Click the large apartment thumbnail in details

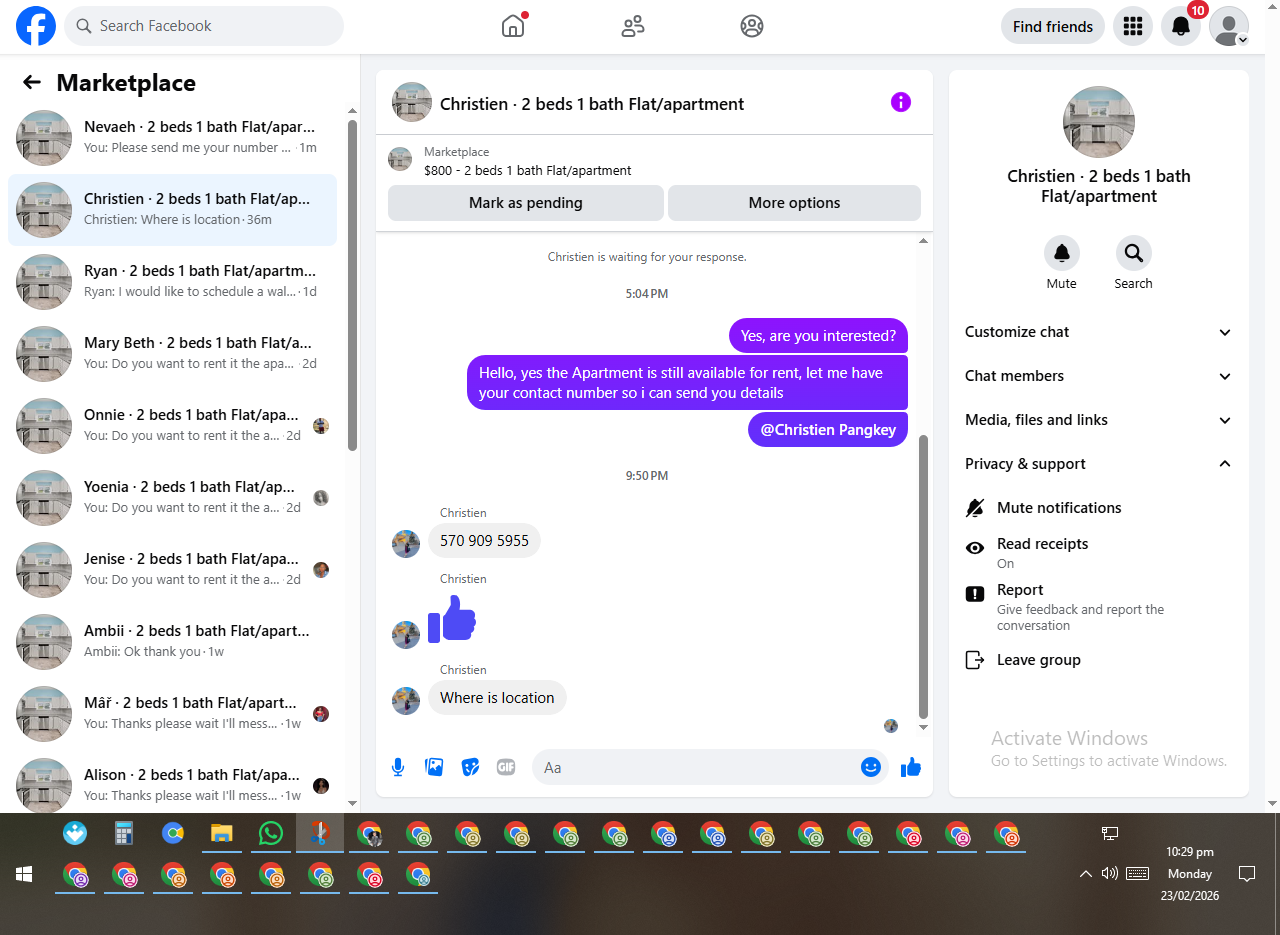1099,122
